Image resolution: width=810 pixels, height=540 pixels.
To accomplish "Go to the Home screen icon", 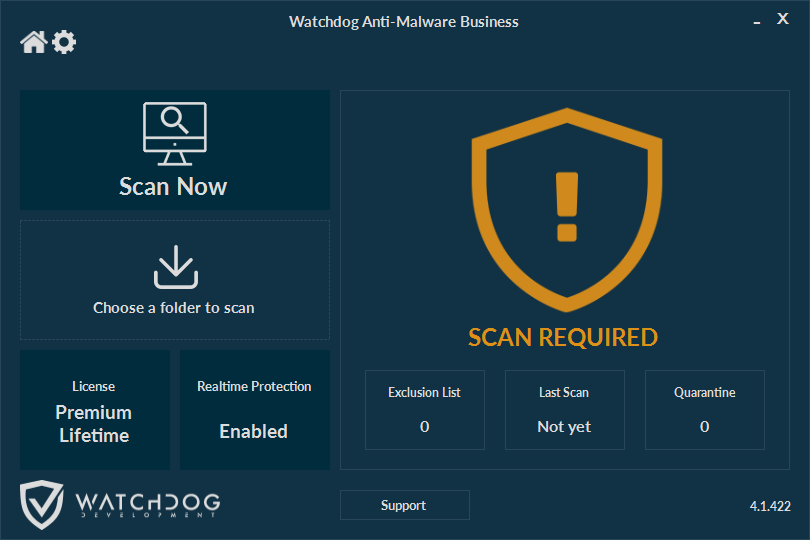I will coord(34,42).
